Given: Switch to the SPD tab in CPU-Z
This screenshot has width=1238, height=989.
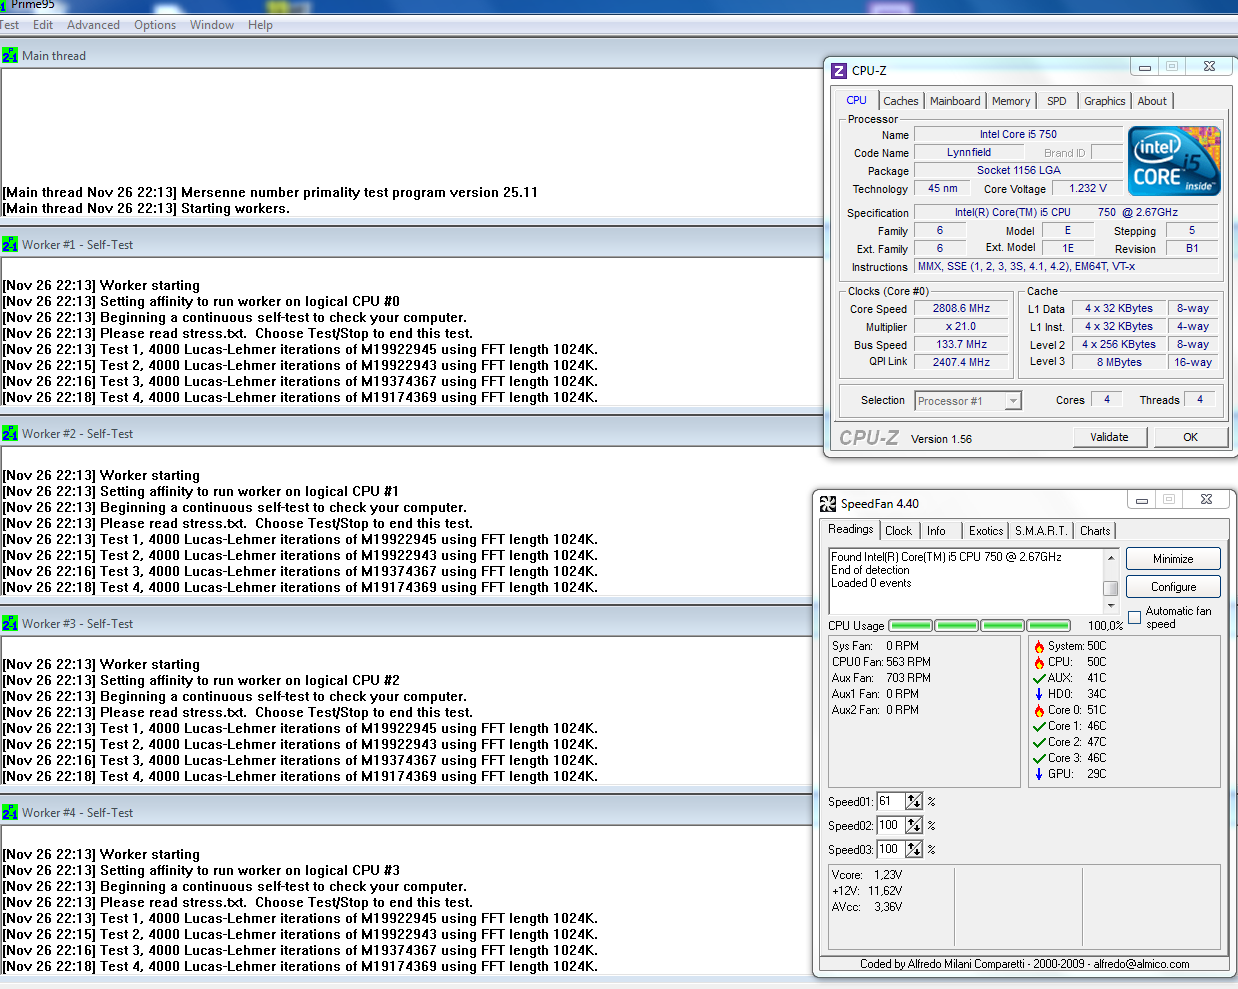Looking at the screenshot, I should (1057, 101).
